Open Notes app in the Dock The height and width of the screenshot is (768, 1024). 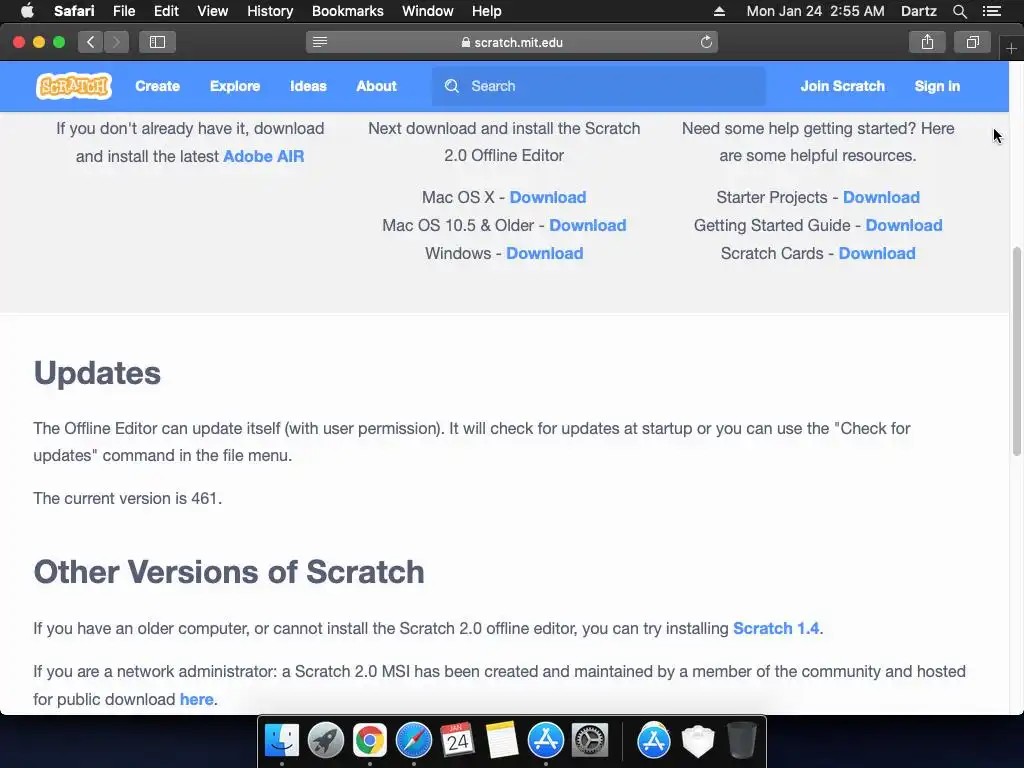(502, 741)
